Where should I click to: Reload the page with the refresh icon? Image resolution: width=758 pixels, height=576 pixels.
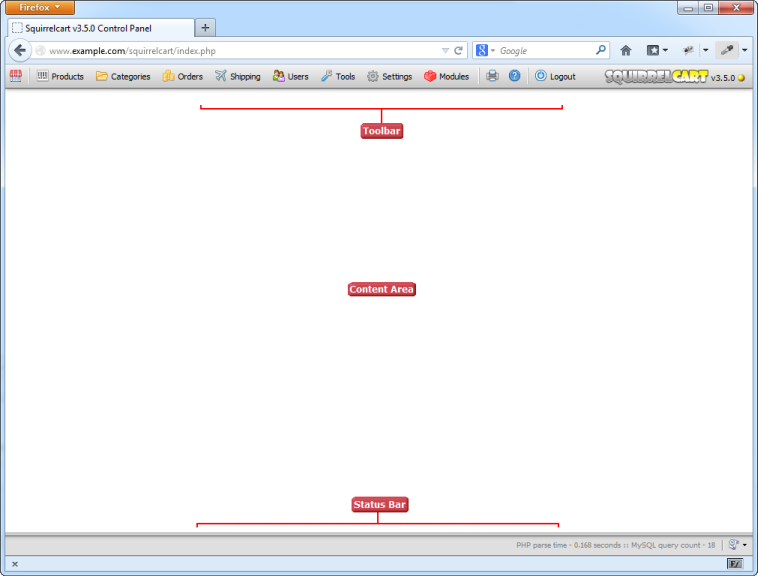click(x=459, y=50)
